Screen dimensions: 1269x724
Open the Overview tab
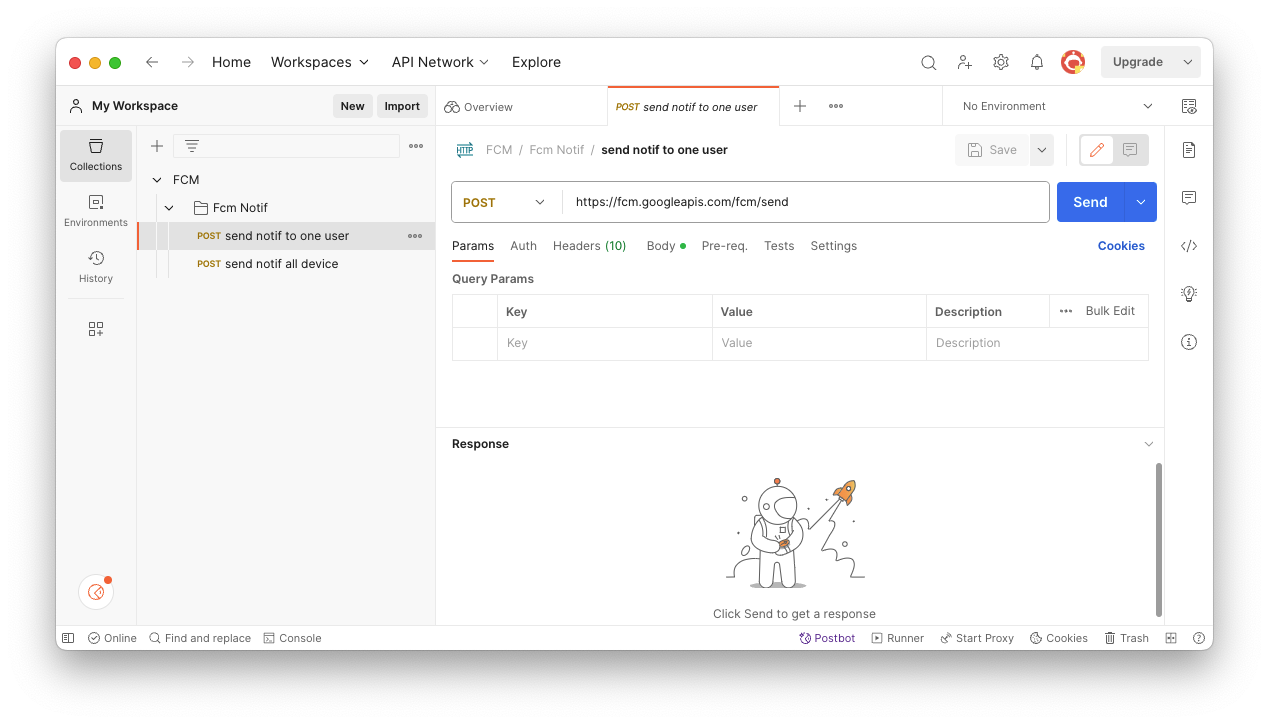(479, 107)
